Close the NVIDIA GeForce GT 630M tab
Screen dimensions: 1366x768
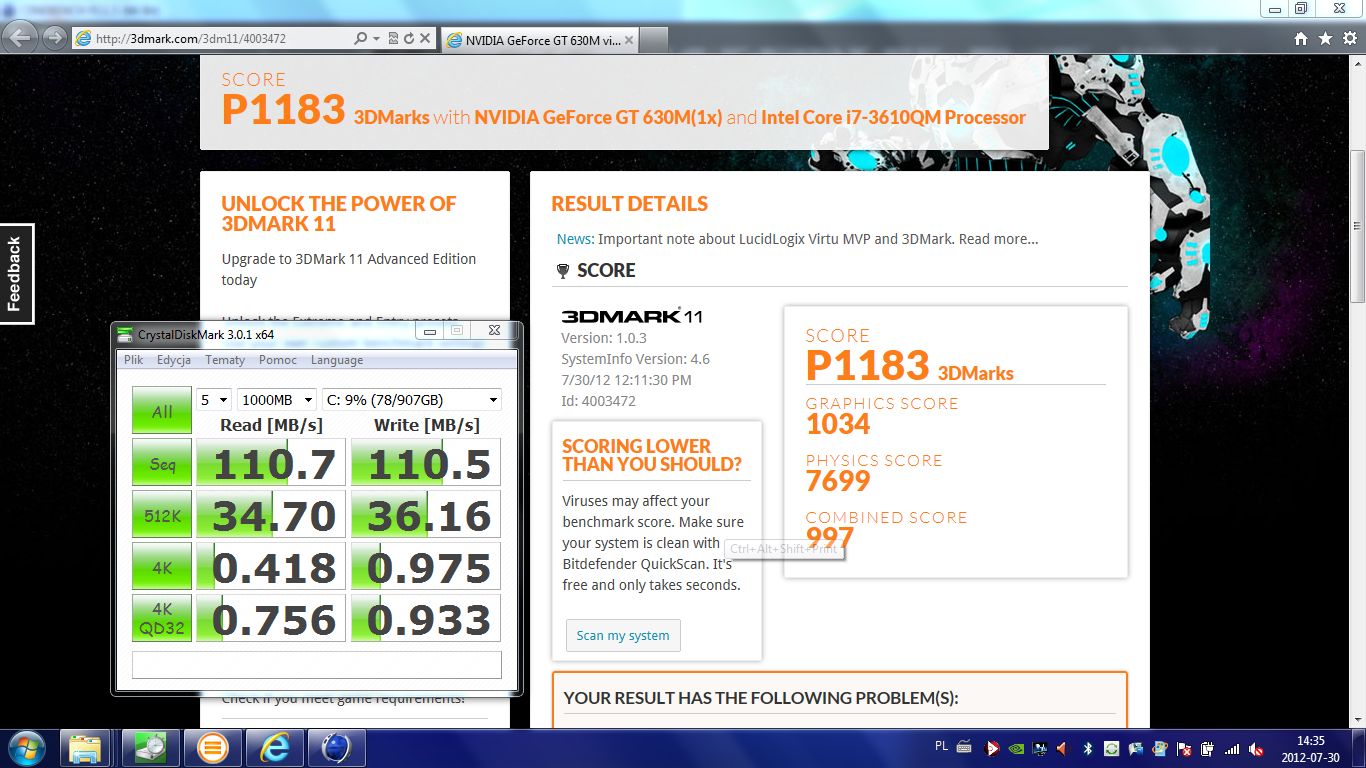click(x=628, y=40)
